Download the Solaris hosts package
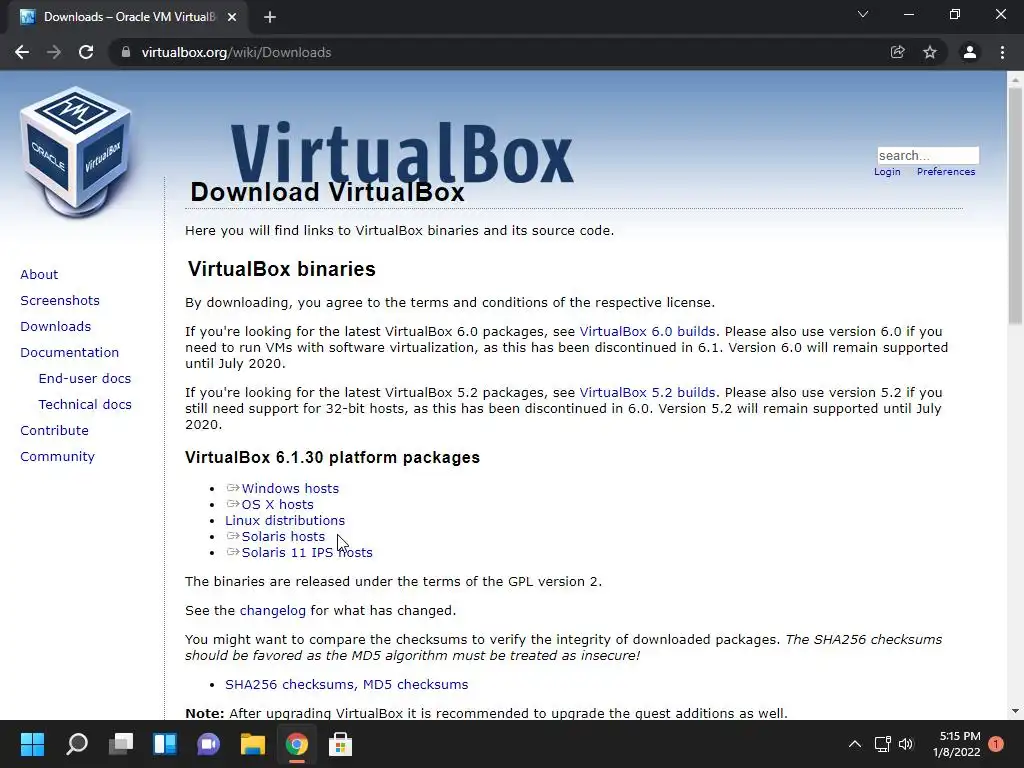 tap(283, 537)
